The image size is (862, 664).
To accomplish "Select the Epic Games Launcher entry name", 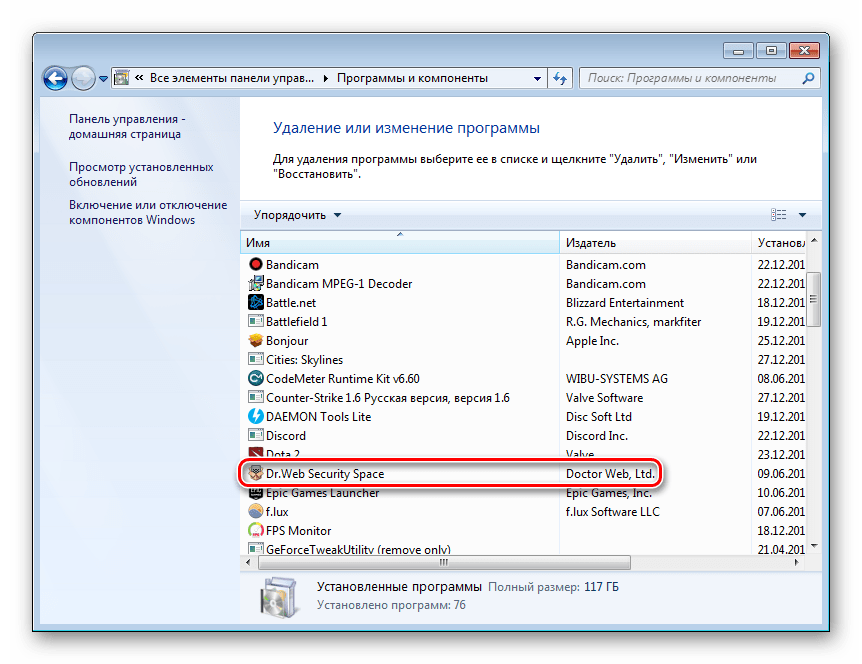I will click(323, 493).
